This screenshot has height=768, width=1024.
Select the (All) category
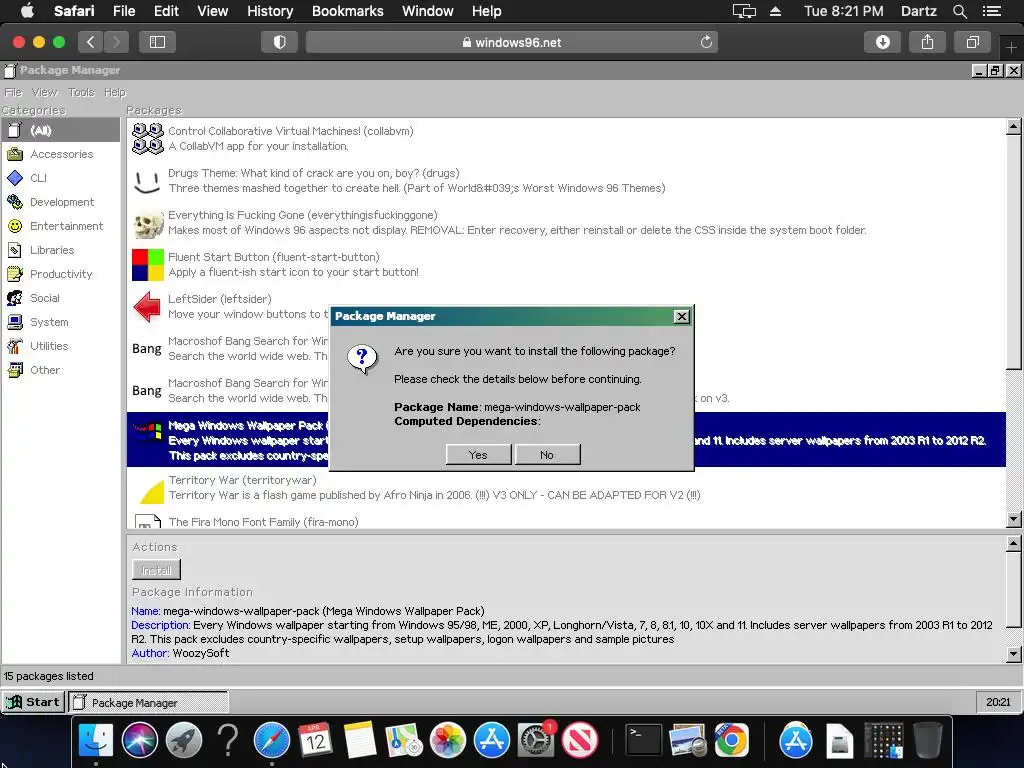[61, 131]
